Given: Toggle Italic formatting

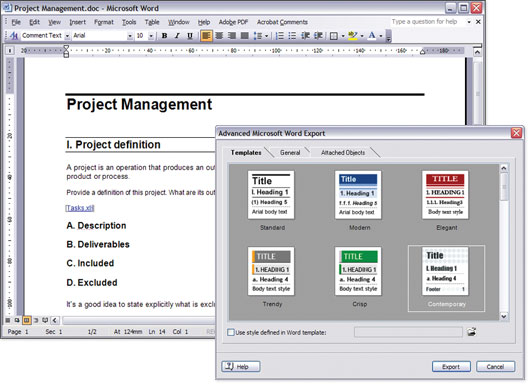Looking at the screenshot, I should [x=177, y=35].
